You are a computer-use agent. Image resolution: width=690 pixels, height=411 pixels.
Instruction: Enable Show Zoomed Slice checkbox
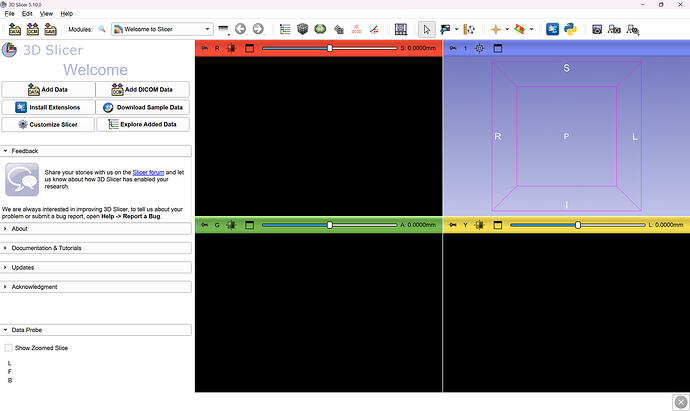click(x=8, y=348)
